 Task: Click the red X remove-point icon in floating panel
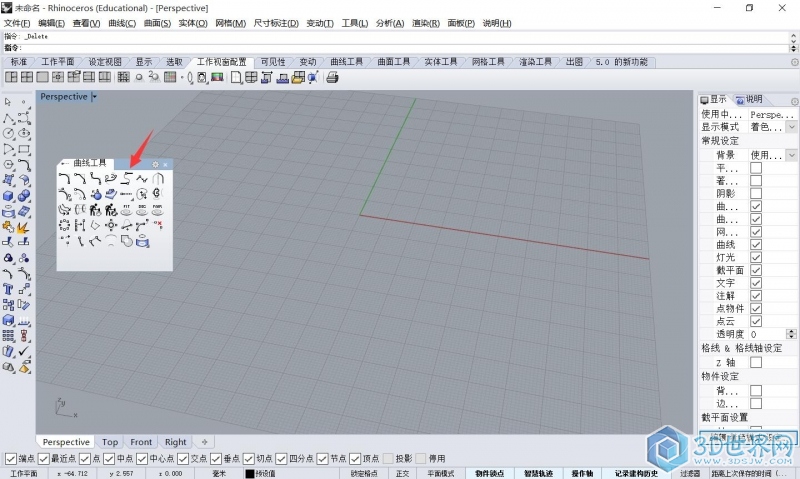tap(158, 224)
